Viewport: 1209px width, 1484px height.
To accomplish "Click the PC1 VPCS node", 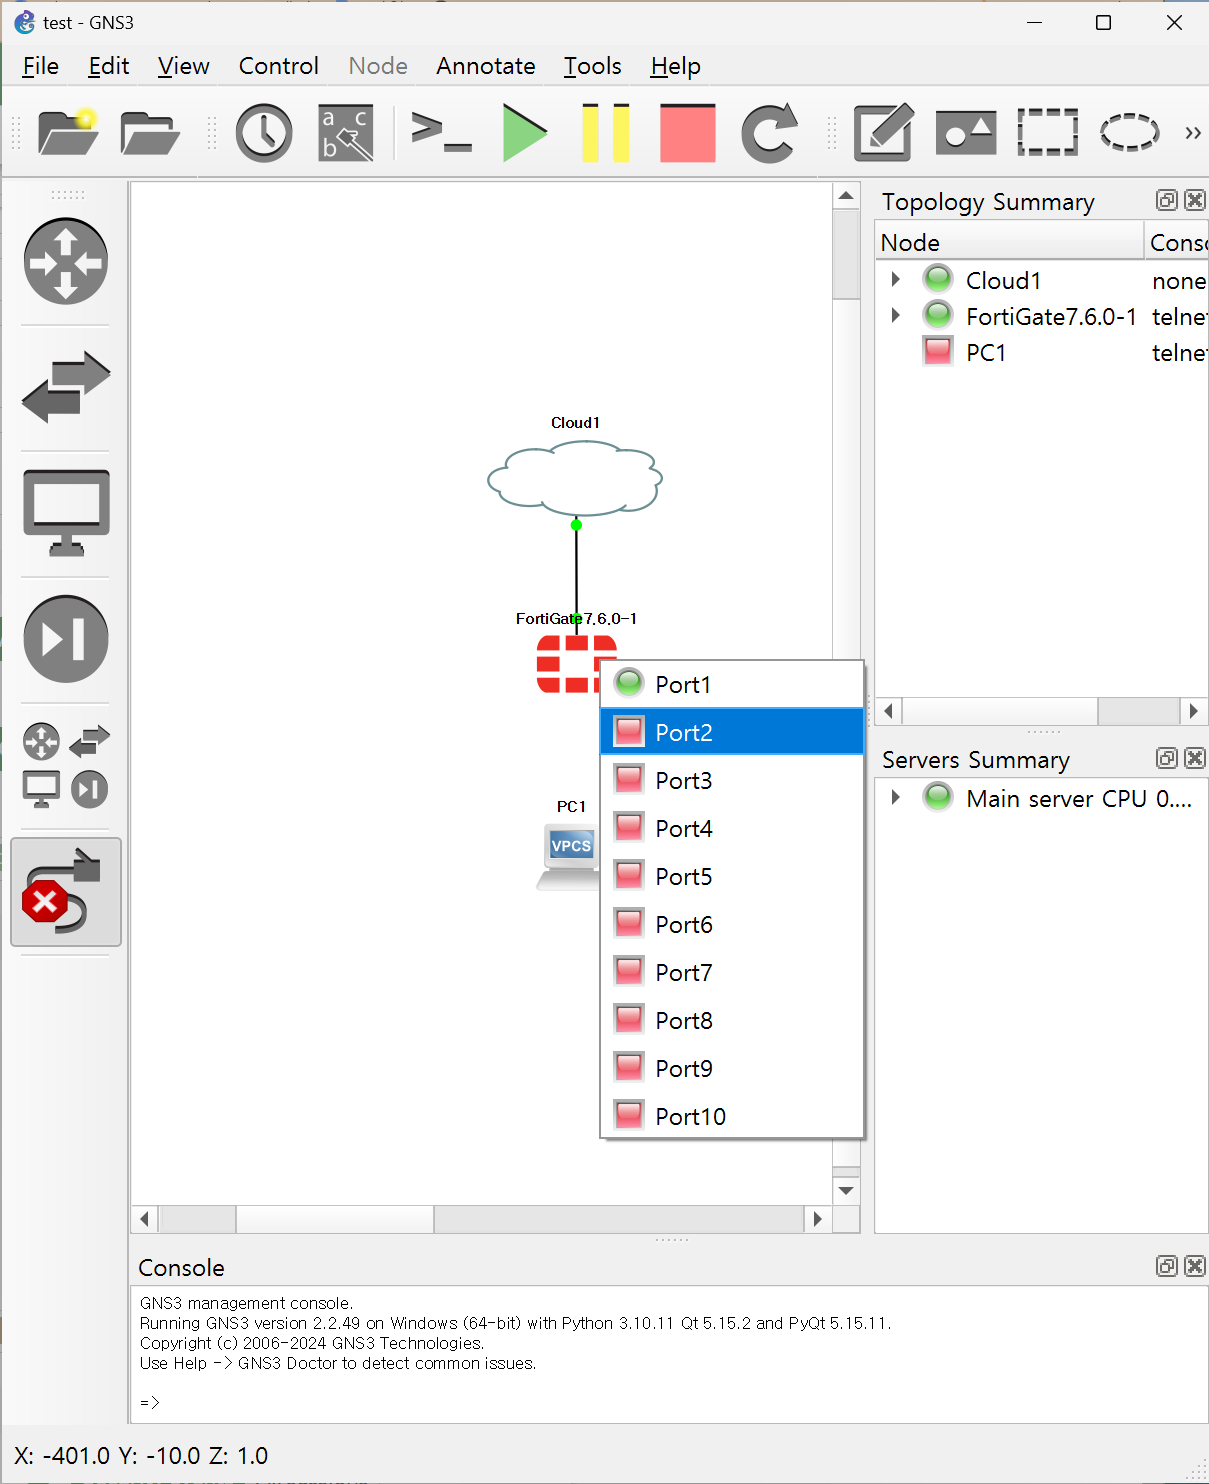I will tap(568, 856).
